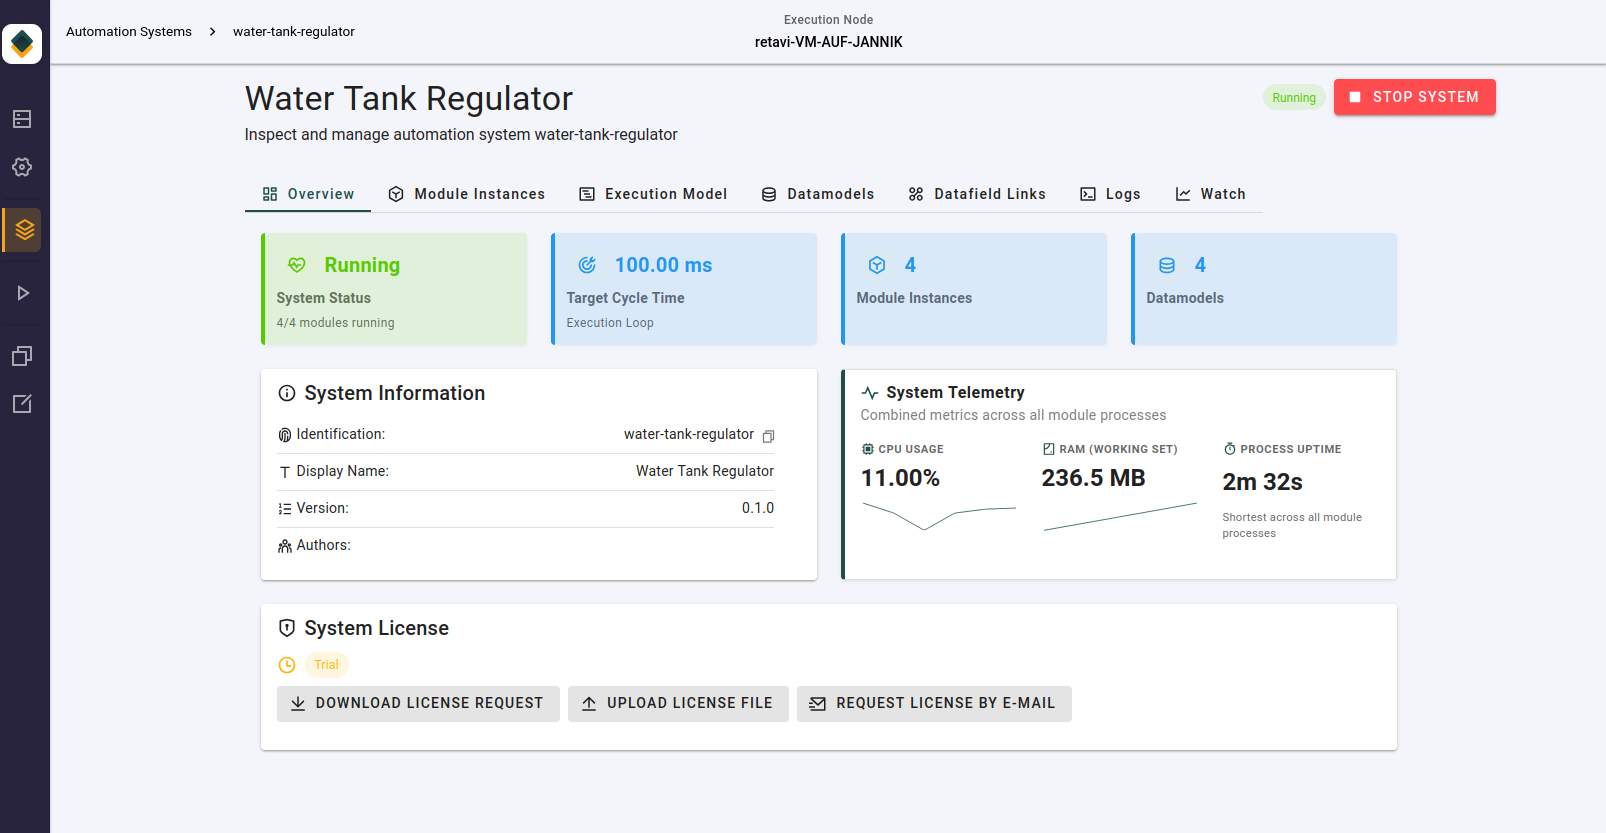The image size is (1606, 833).
Task: Click the clock icon beside the Trial badge
Action: [287, 665]
